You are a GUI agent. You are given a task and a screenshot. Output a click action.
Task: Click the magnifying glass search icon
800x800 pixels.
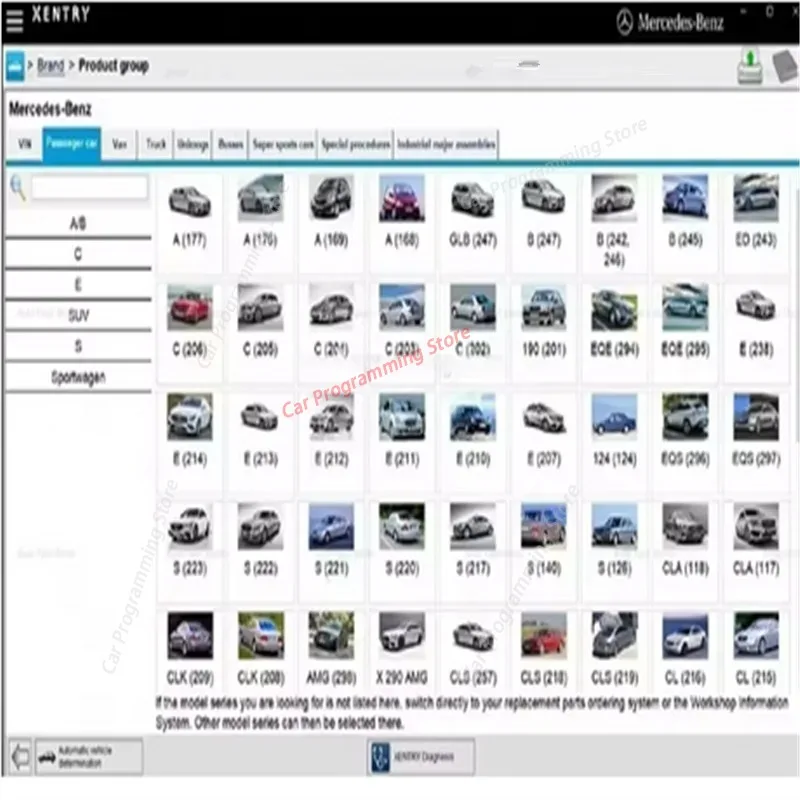point(18,188)
